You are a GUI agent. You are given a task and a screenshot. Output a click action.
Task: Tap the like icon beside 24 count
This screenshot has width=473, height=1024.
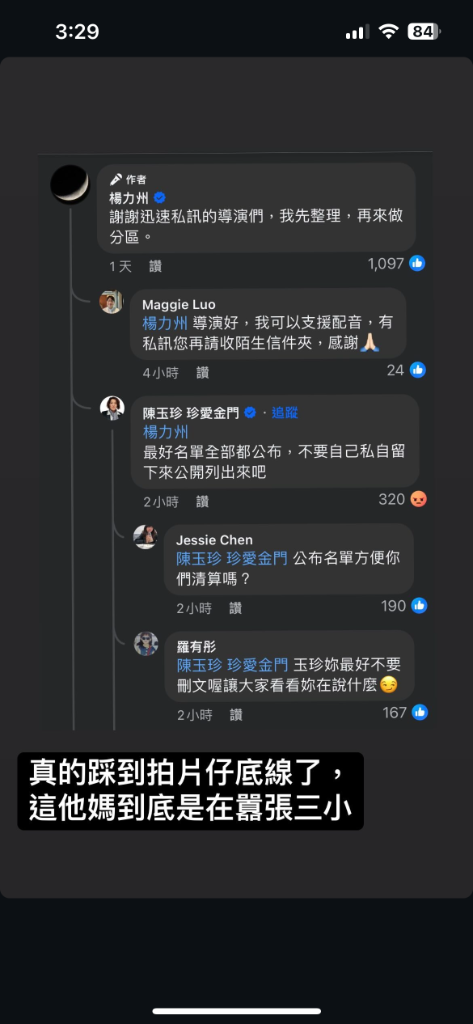coord(417,370)
